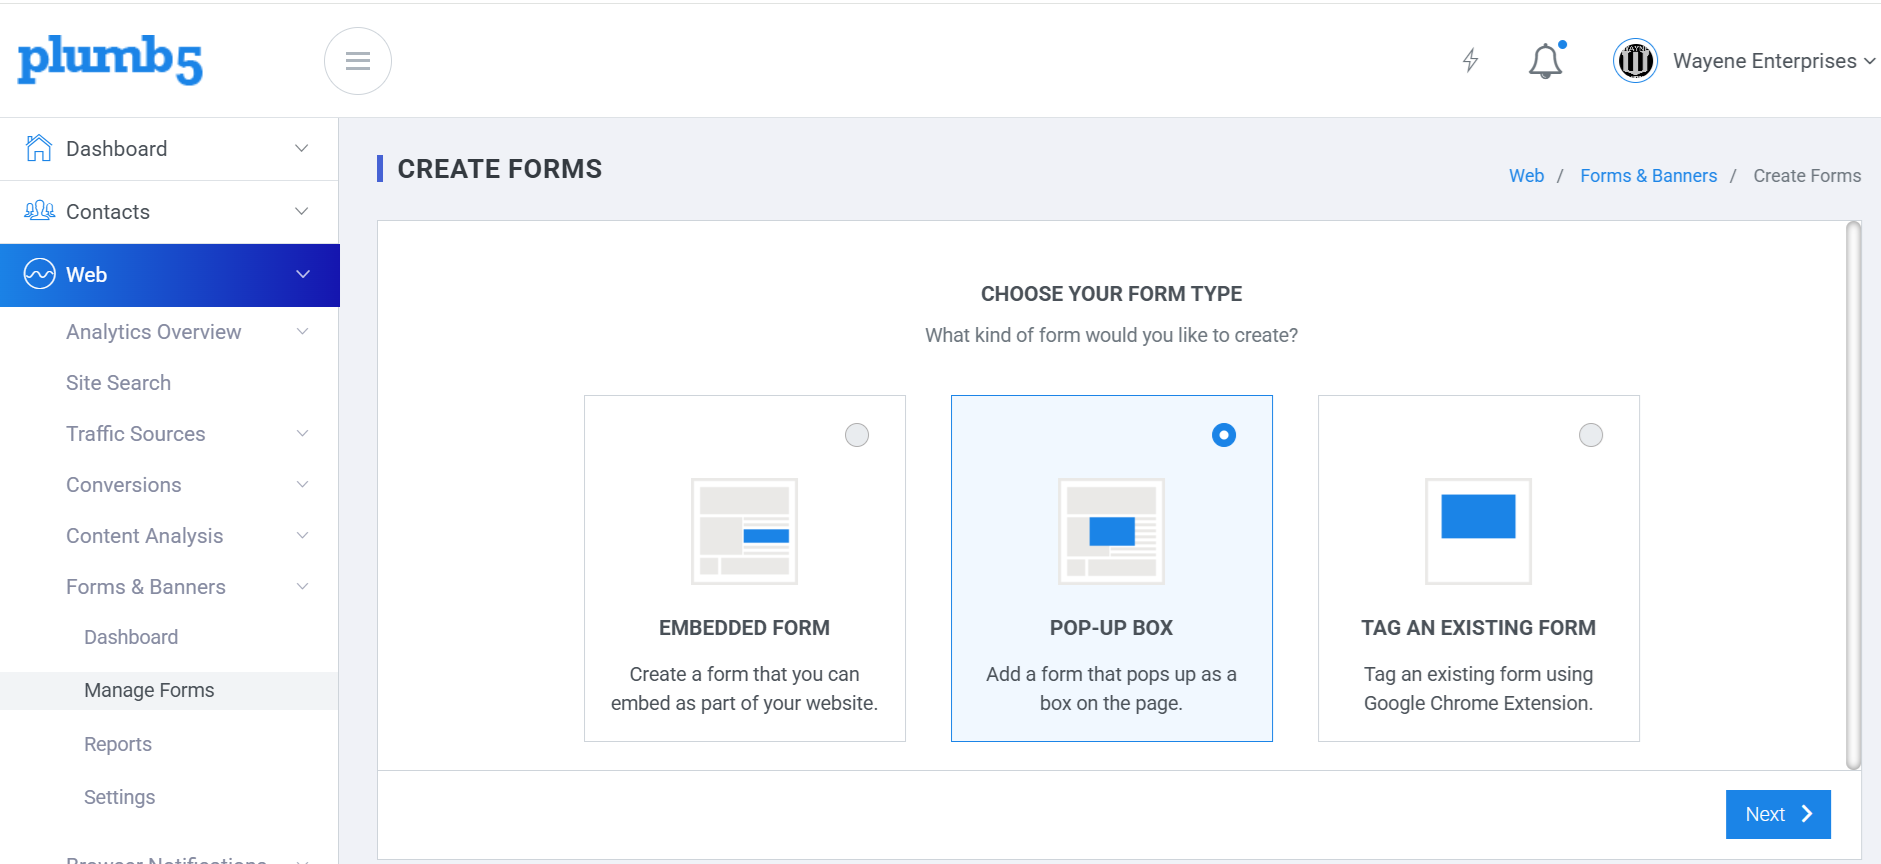Follow the Forms & Banners breadcrumb link
This screenshot has height=864, width=1881.
(1648, 176)
